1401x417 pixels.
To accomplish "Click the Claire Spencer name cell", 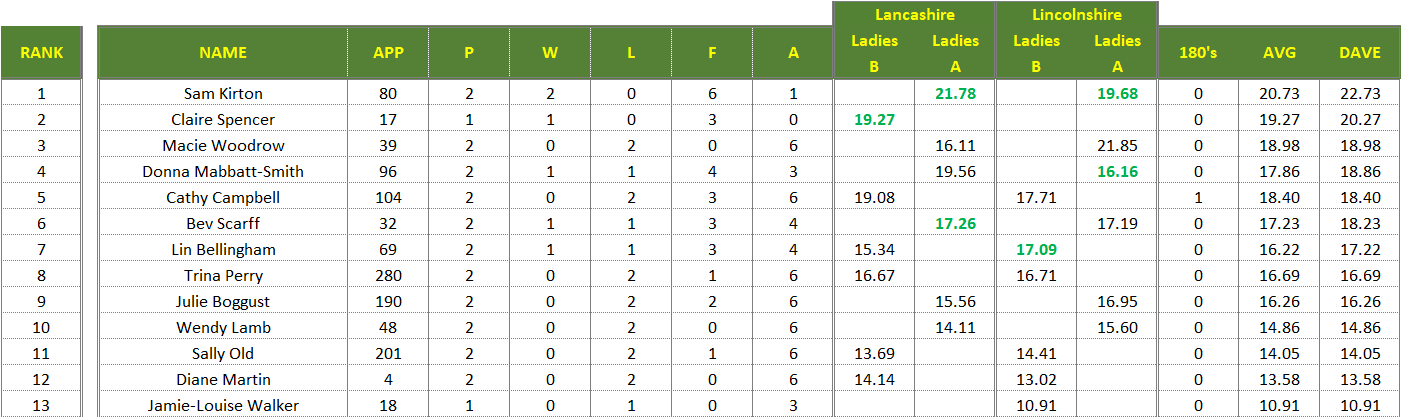I will pos(223,120).
